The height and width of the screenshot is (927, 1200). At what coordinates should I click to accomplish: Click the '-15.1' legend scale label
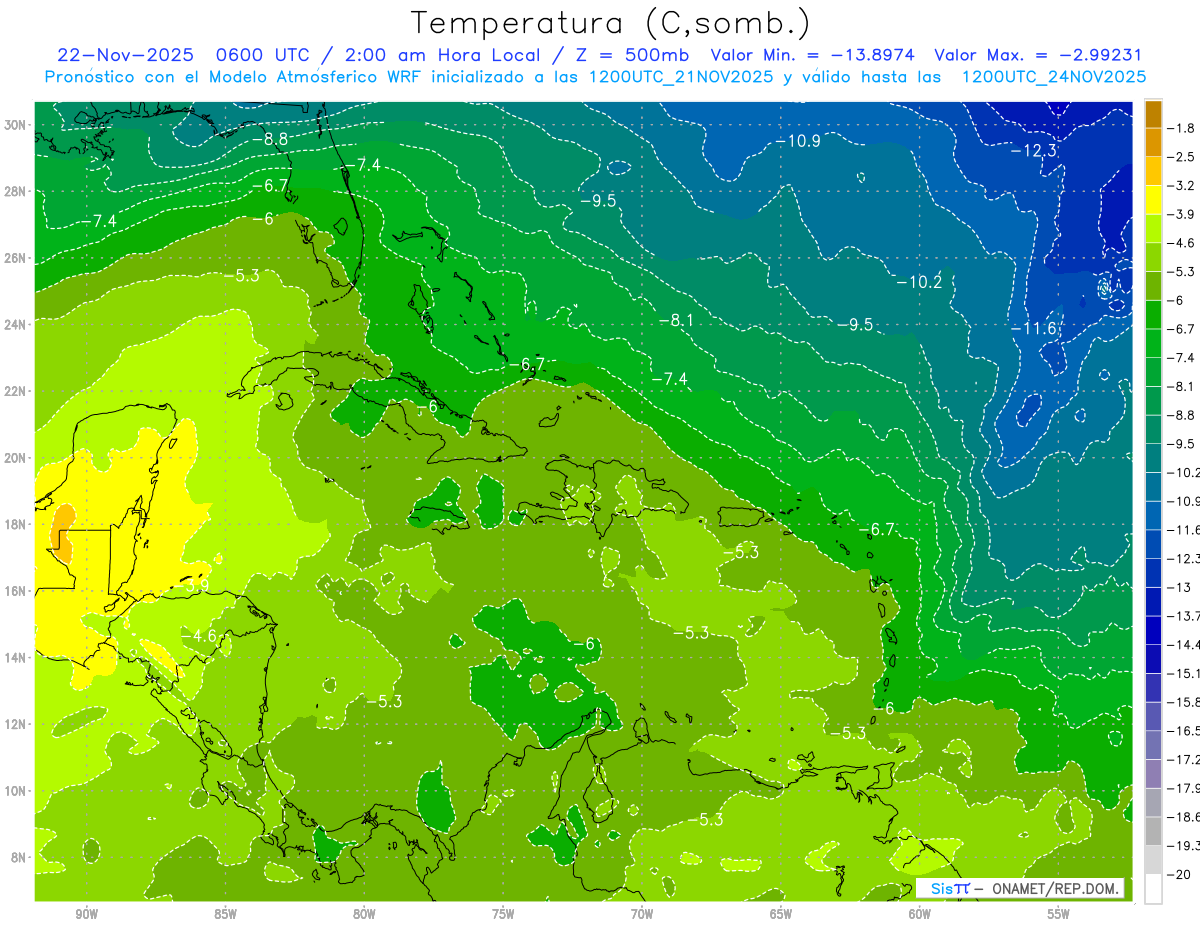click(x=1182, y=673)
